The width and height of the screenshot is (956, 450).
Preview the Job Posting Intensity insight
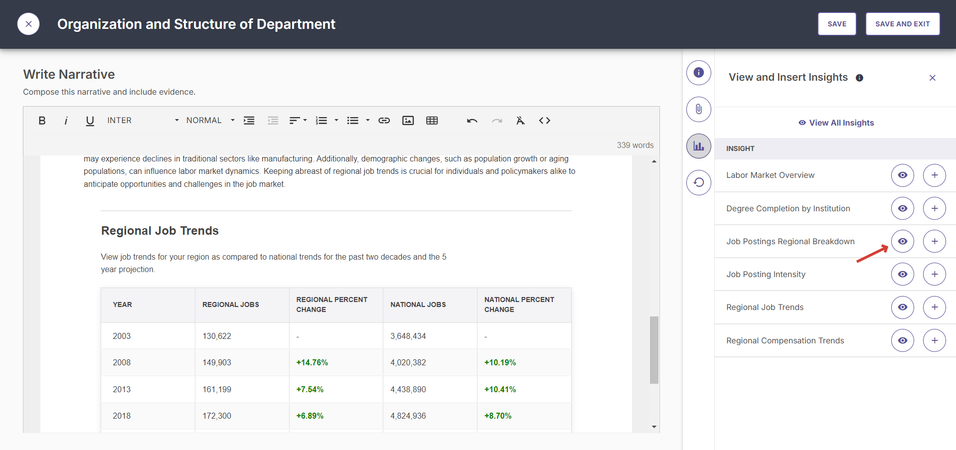902,274
